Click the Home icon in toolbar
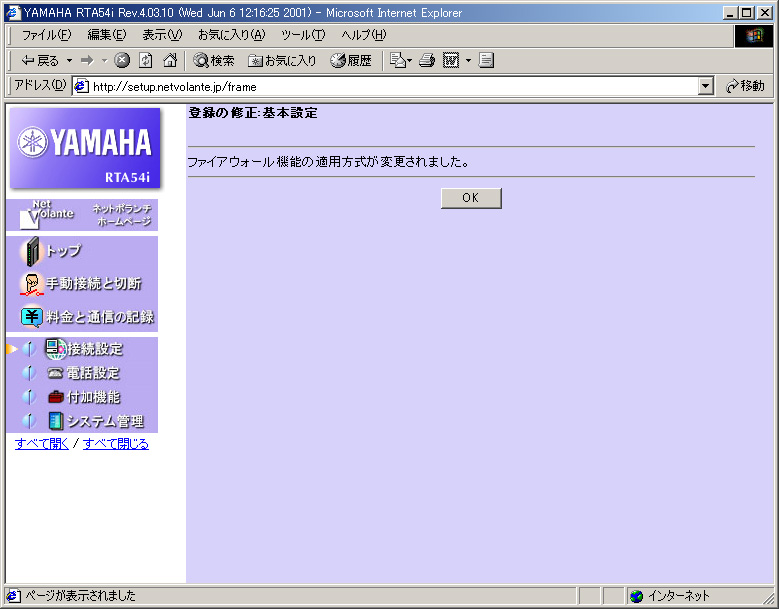 (170, 60)
